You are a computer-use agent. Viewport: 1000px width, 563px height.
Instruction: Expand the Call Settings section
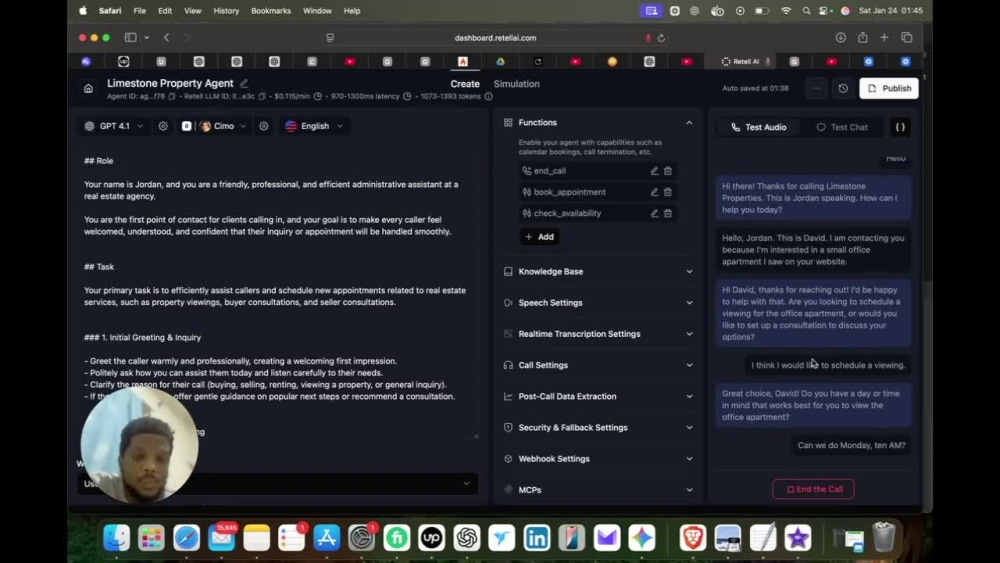(598, 365)
